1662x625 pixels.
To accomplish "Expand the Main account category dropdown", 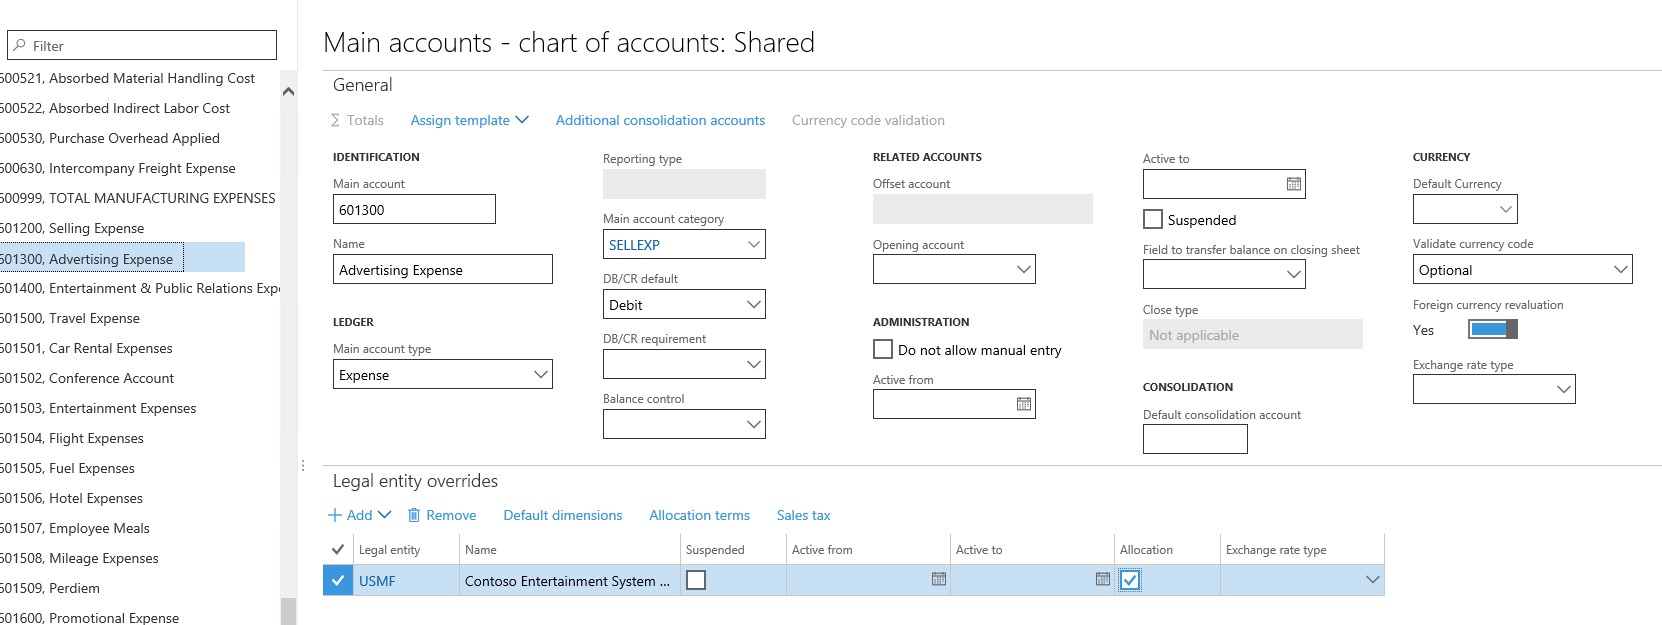I will point(754,245).
